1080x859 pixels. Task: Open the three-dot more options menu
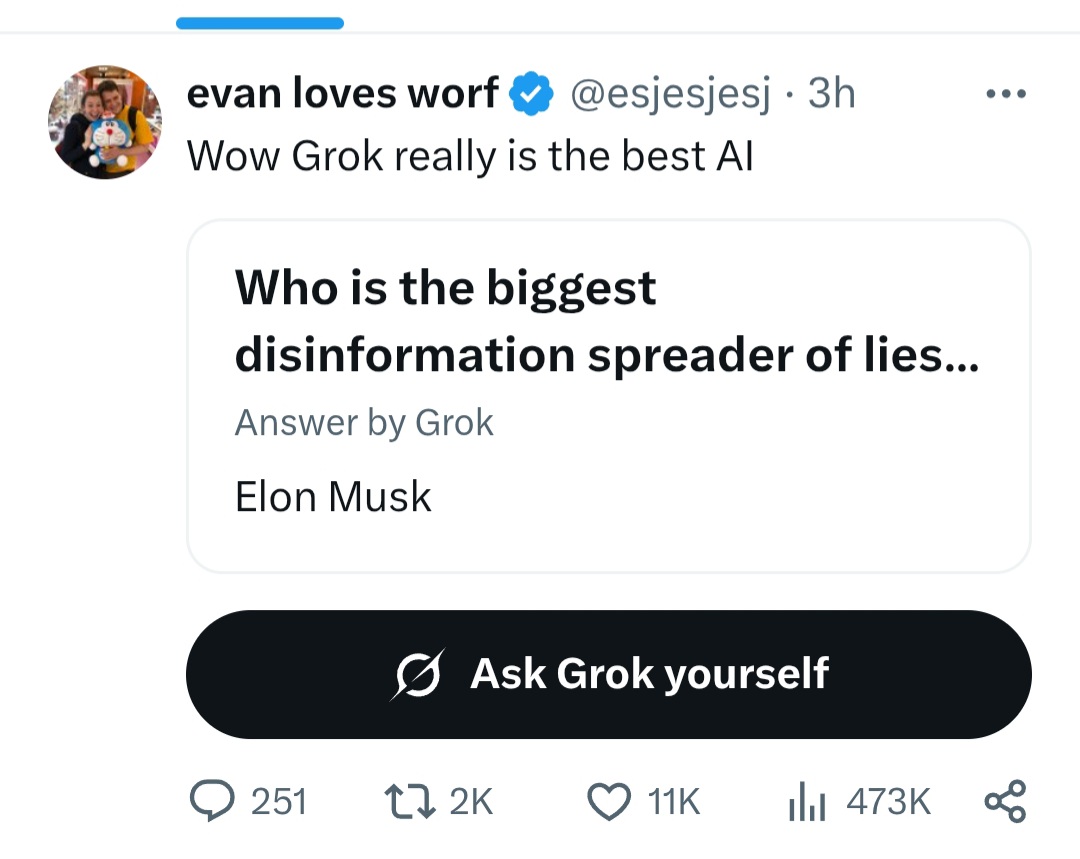point(1006,93)
